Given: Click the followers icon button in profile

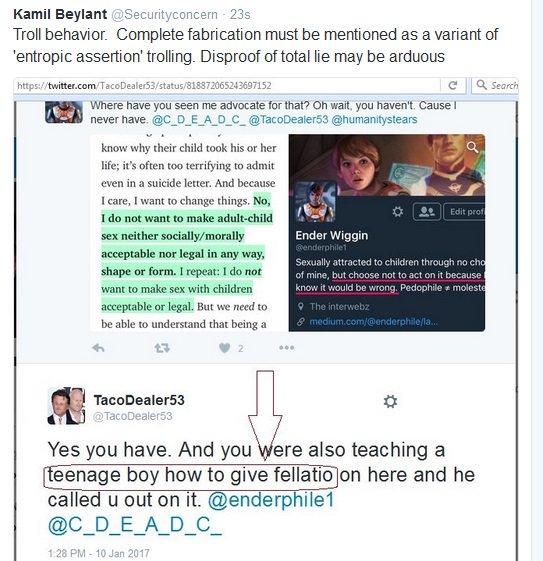Looking at the screenshot, I should coord(426,212).
